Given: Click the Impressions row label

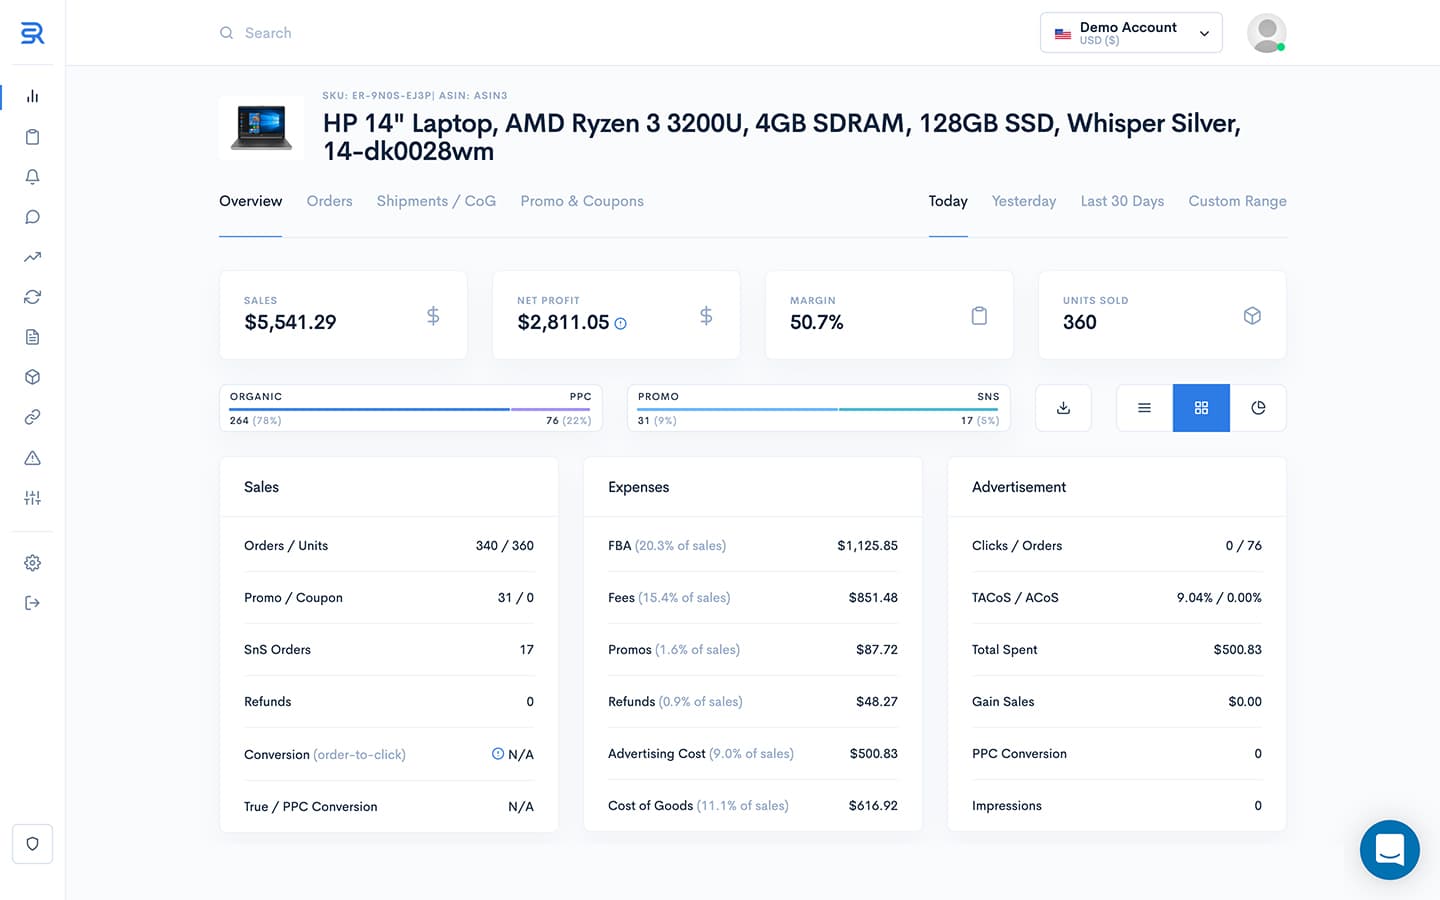Looking at the screenshot, I should [x=1007, y=806].
